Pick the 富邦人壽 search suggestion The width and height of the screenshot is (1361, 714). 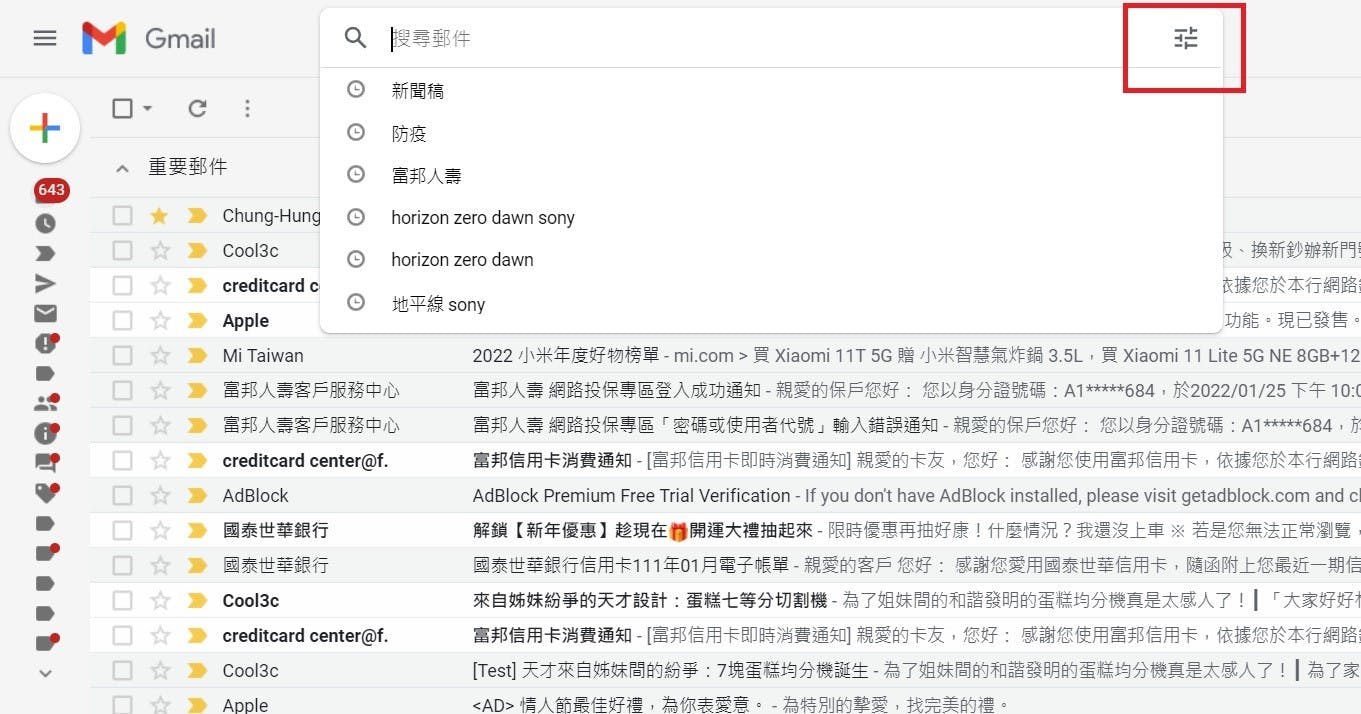771,175
